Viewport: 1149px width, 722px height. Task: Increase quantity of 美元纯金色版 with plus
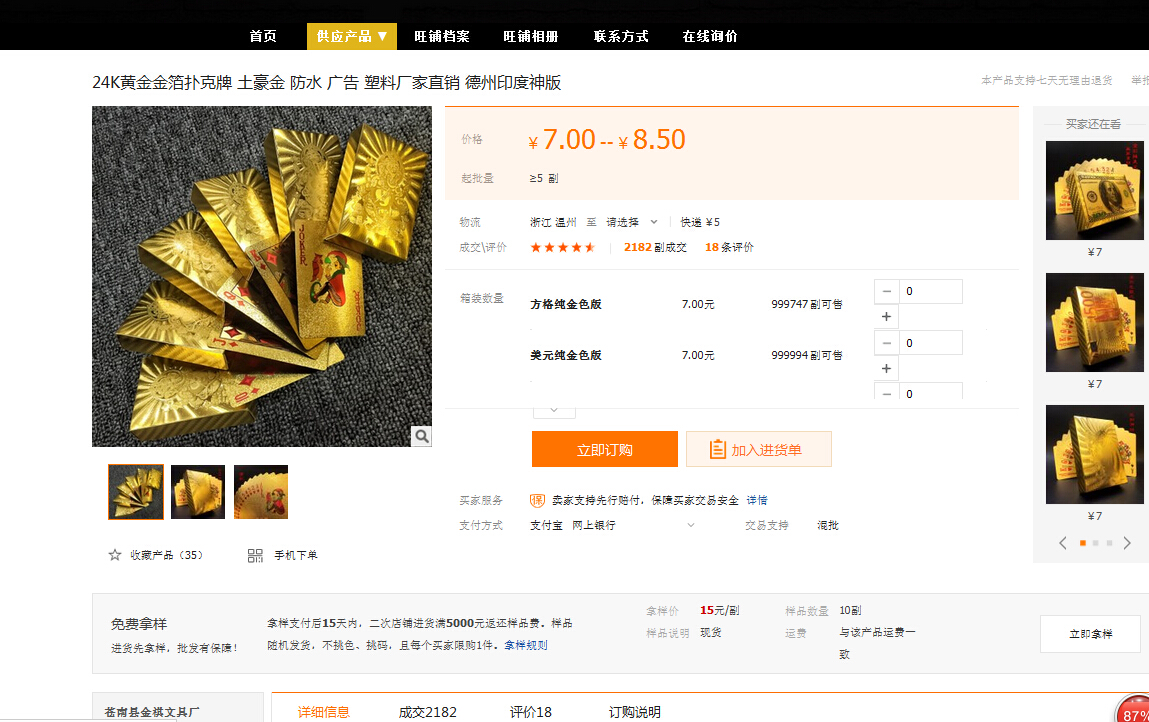[x=886, y=369]
